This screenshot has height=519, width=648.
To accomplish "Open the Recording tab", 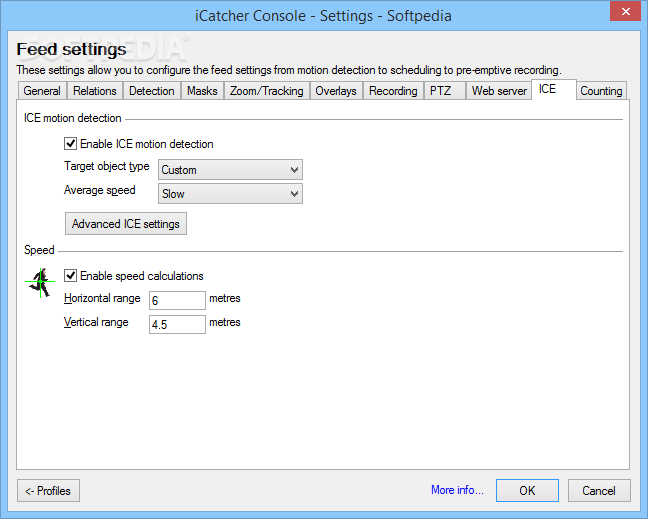I will point(393,91).
